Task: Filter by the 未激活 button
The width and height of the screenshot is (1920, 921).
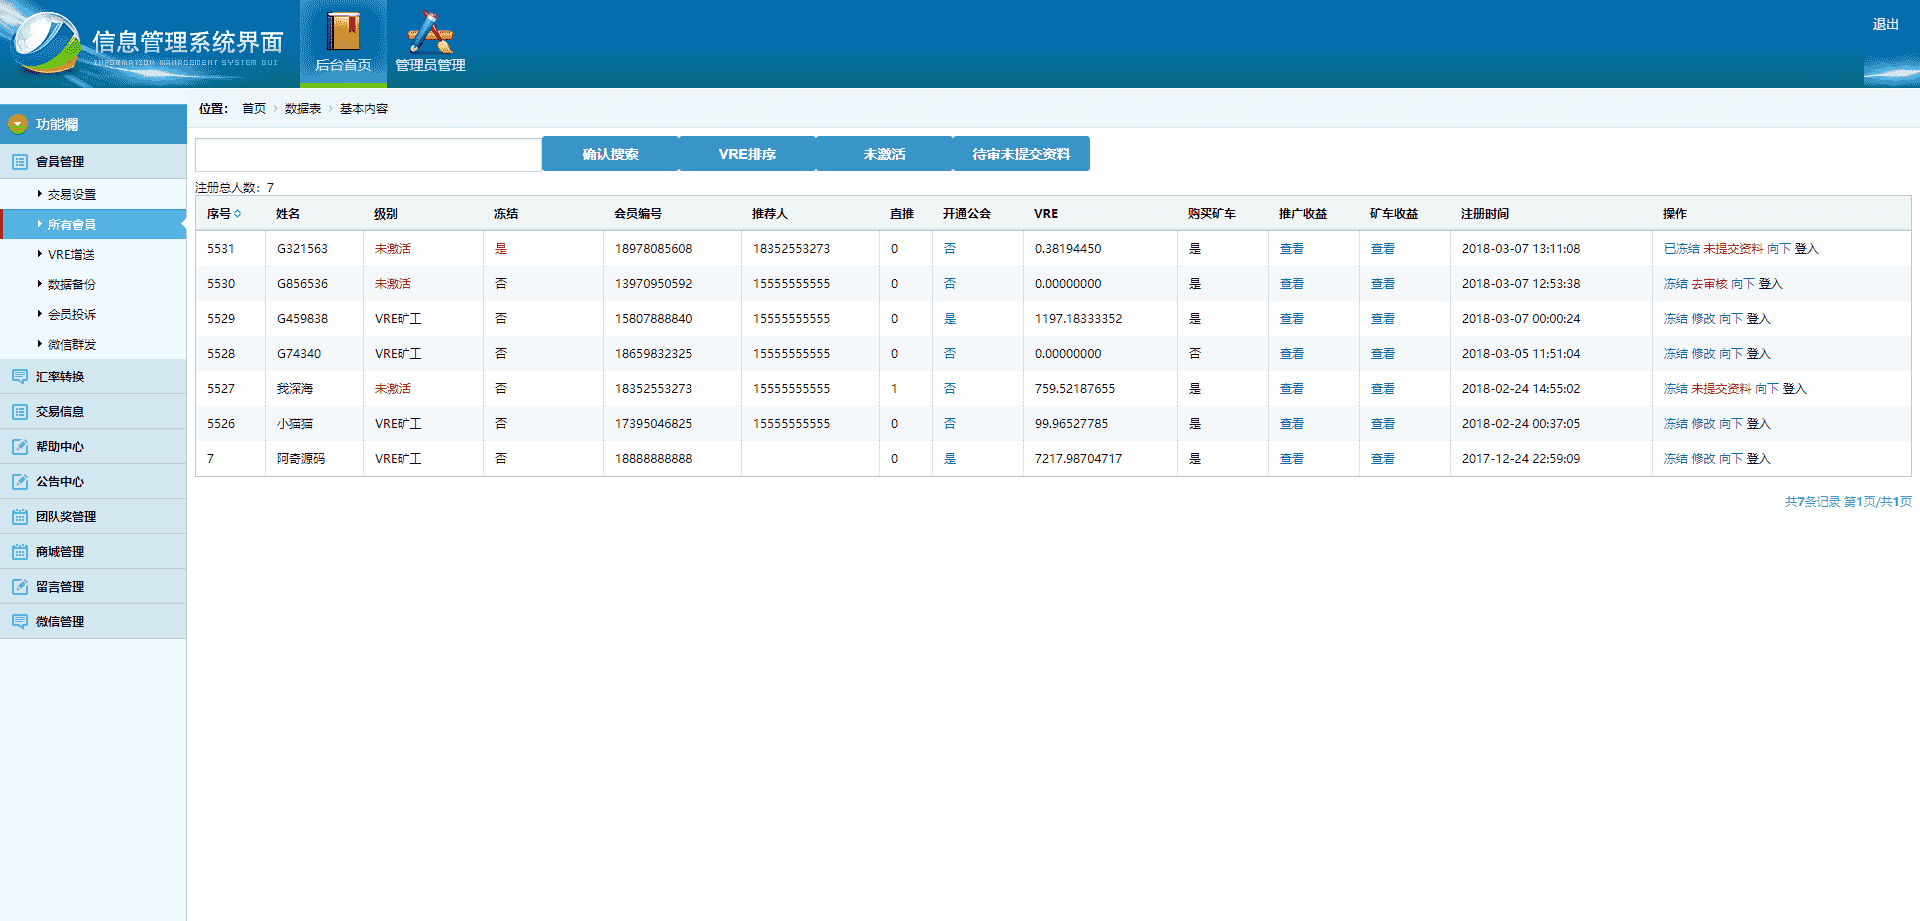Action: [x=884, y=154]
